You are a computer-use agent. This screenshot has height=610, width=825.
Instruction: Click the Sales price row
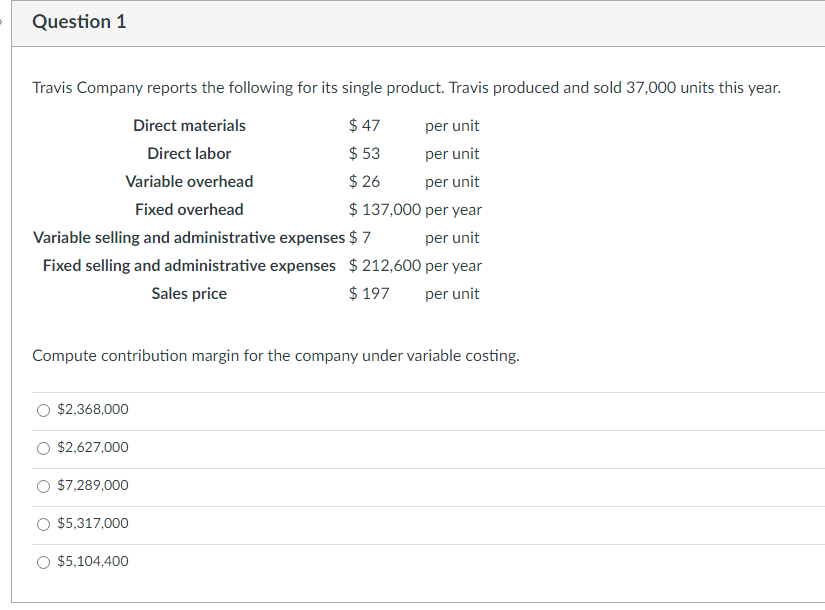pos(189,293)
